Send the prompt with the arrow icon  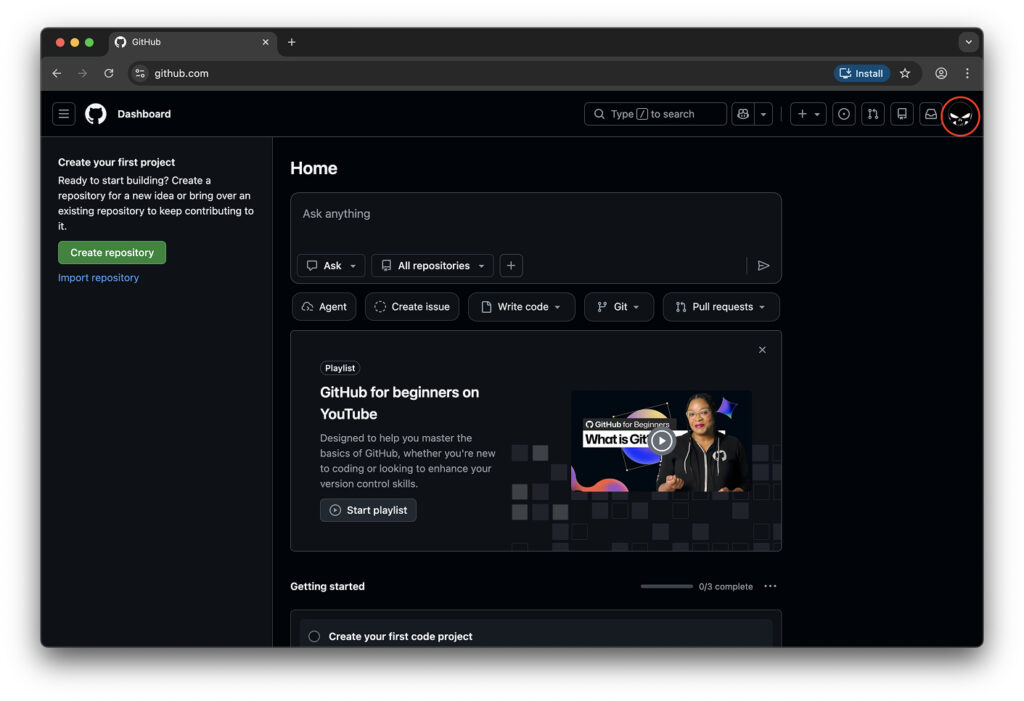point(763,265)
